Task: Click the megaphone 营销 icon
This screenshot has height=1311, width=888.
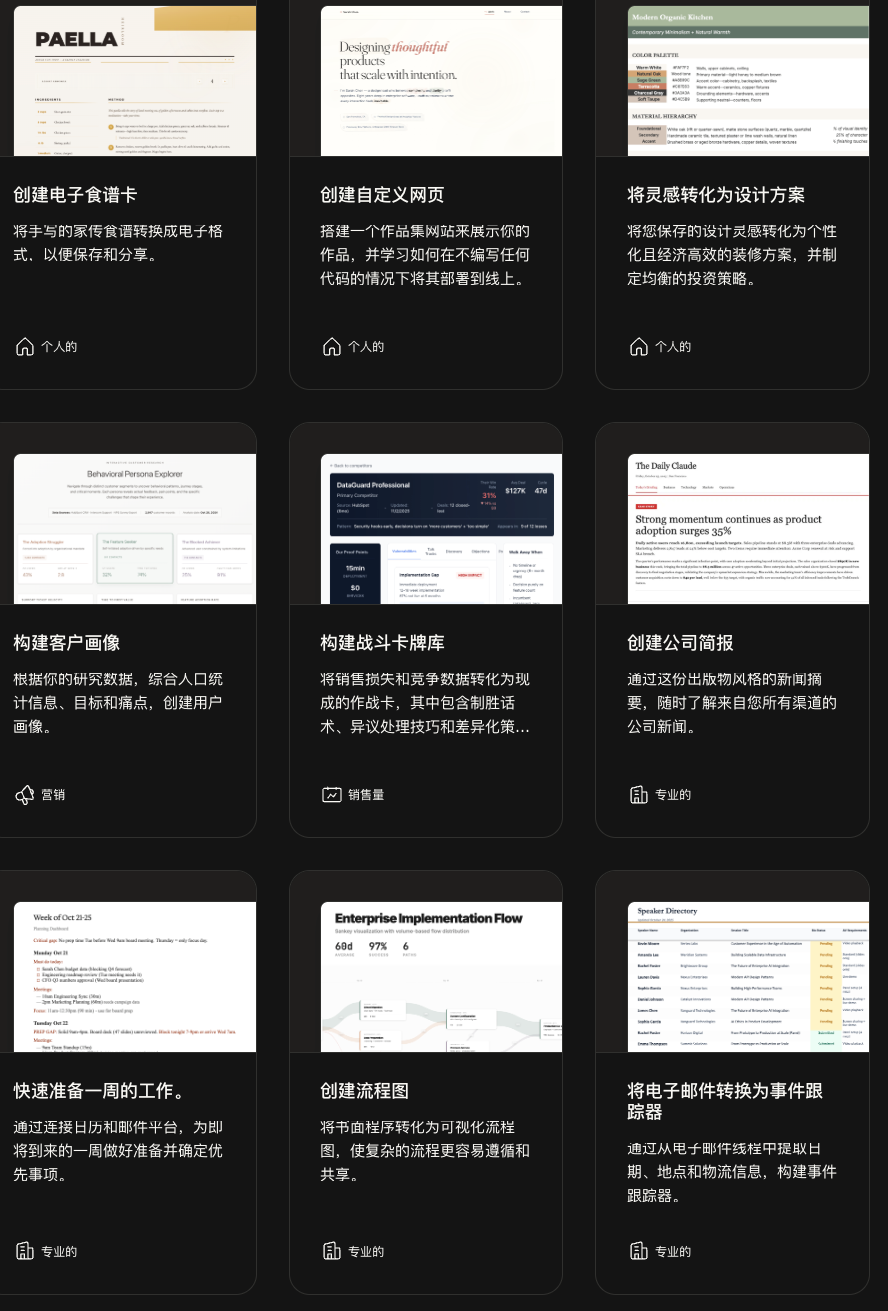Action: (x=25, y=795)
